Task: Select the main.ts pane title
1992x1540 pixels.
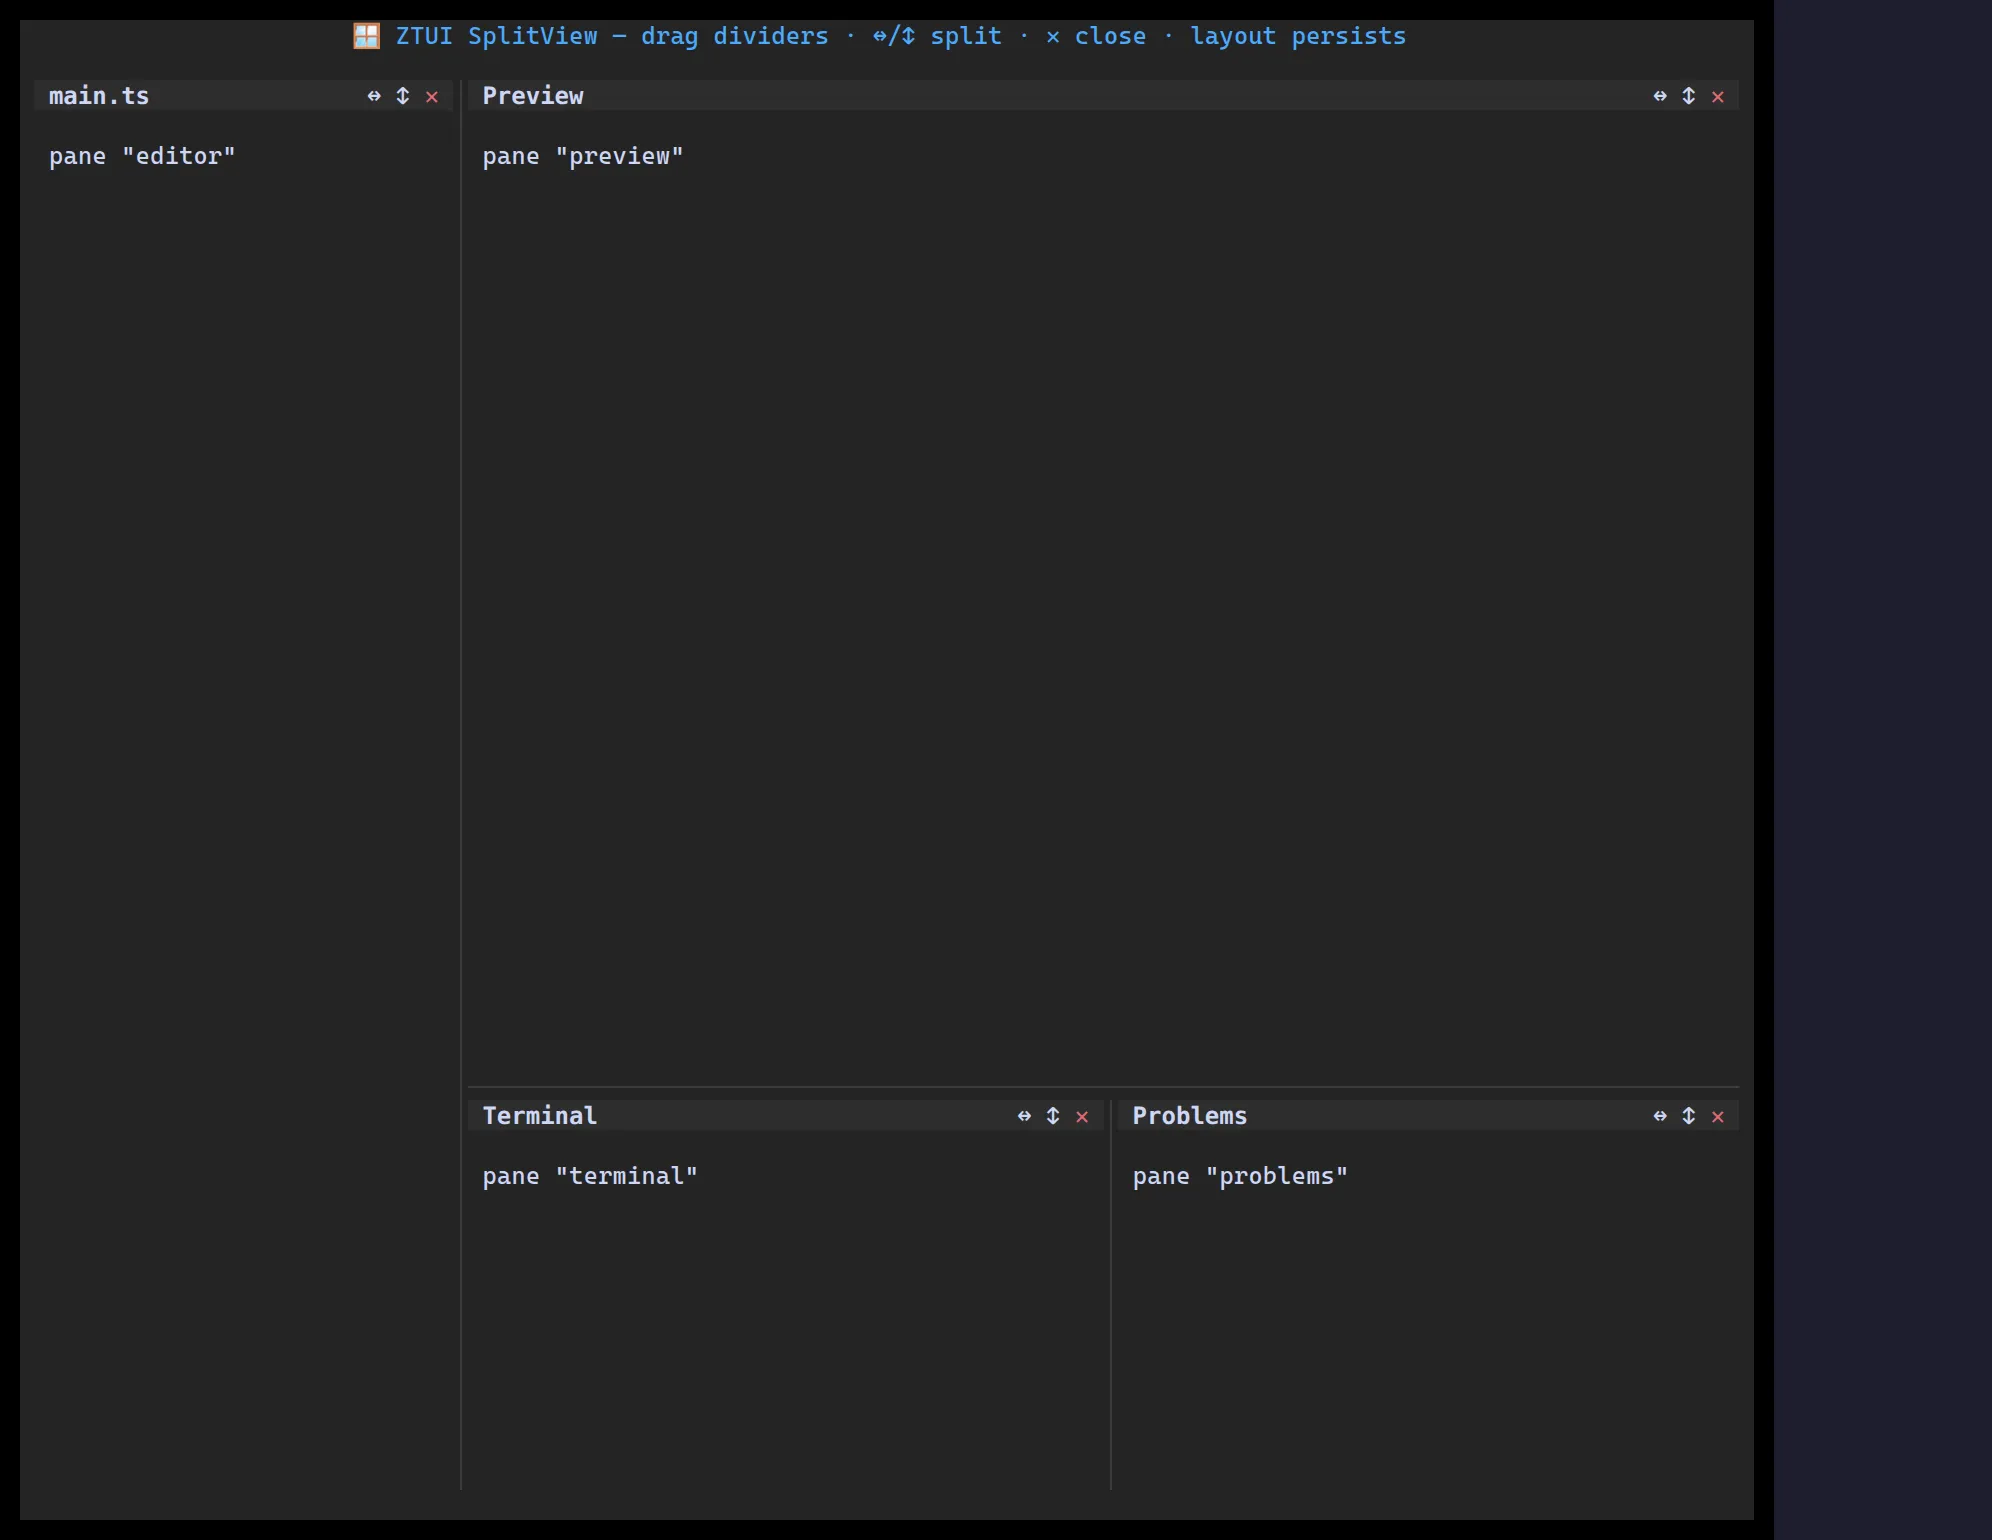Action: click(99, 96)
